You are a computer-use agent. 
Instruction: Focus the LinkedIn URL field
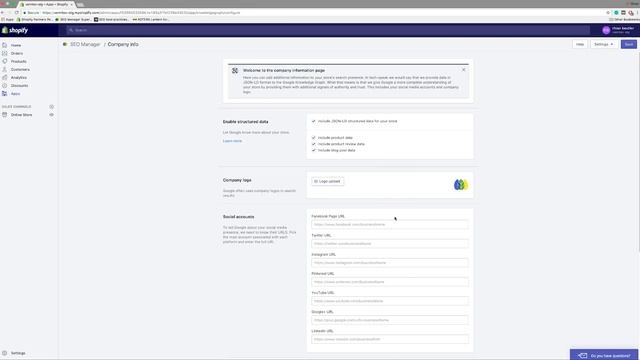[390, 339]
